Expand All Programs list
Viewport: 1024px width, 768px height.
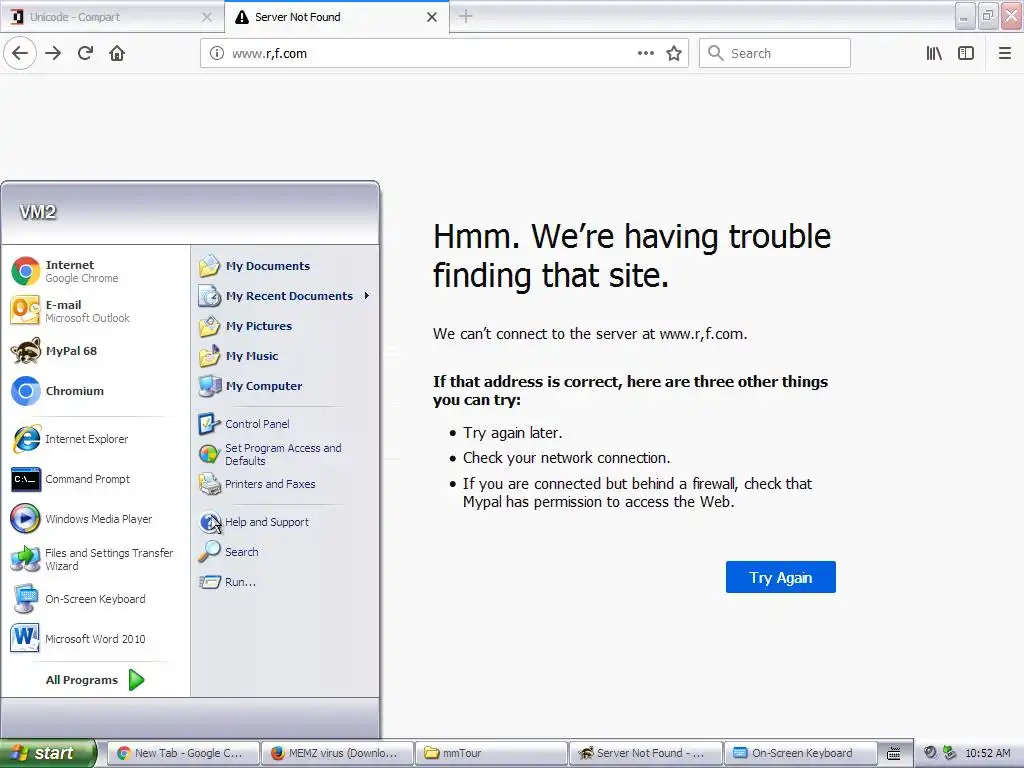coord(94,680)
